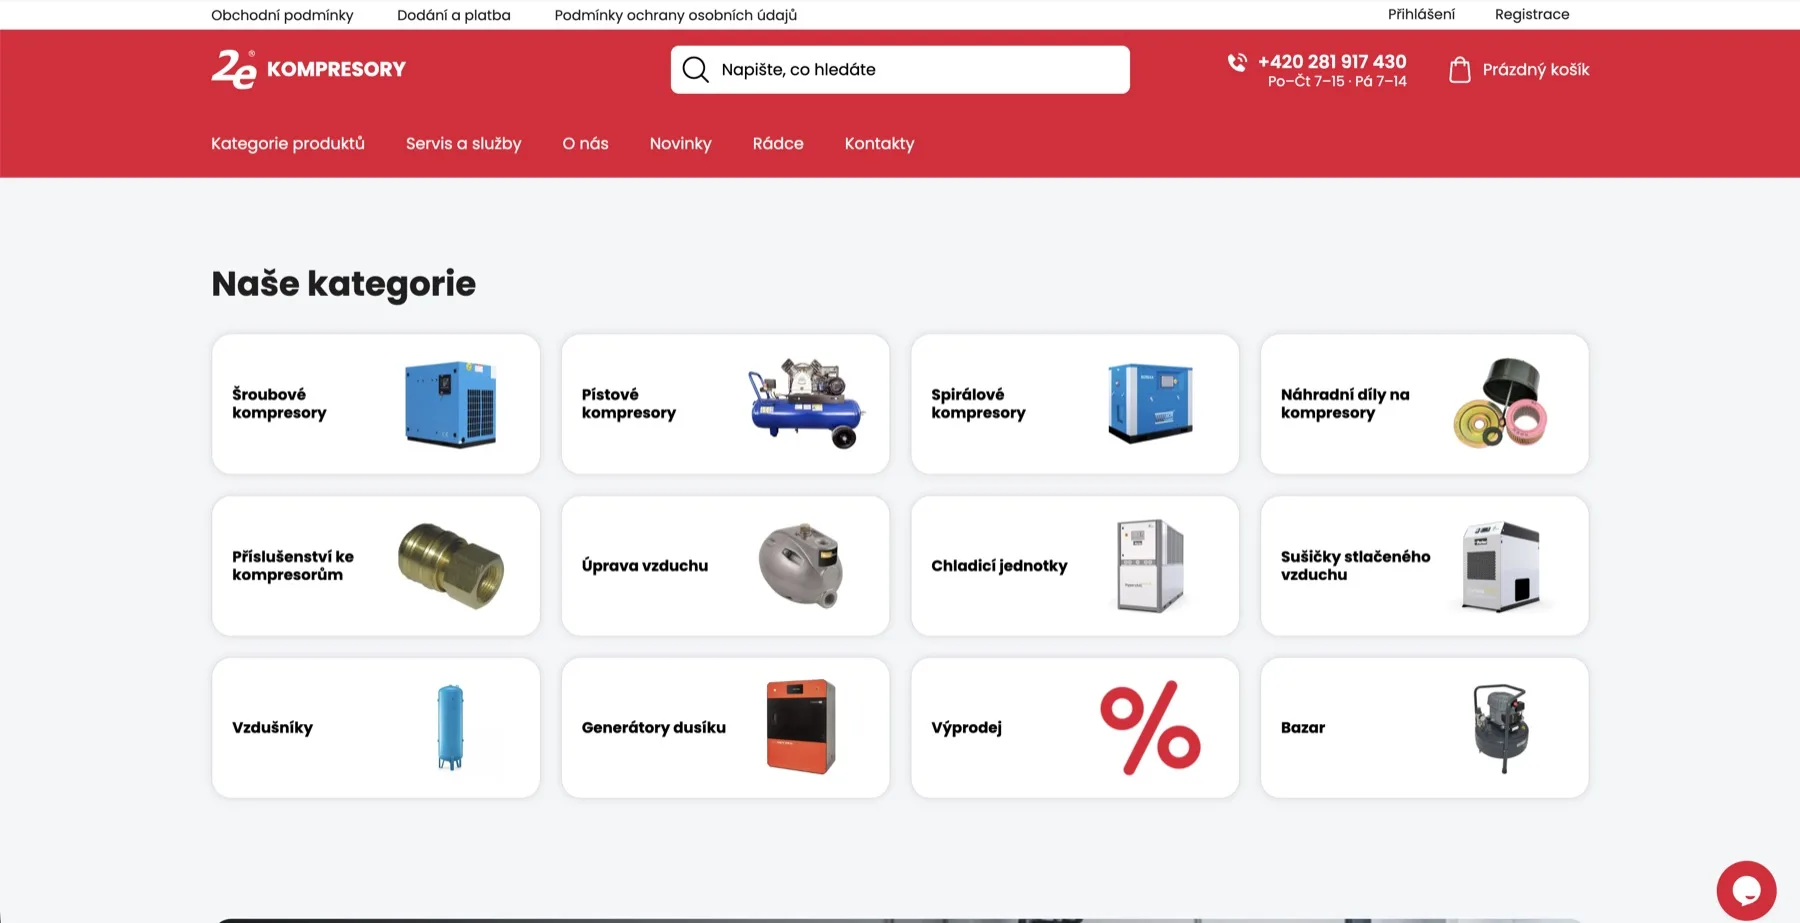1800x923 pixels.
Task: Open Dodání a platba link
Action: click(x=454, y=15)
